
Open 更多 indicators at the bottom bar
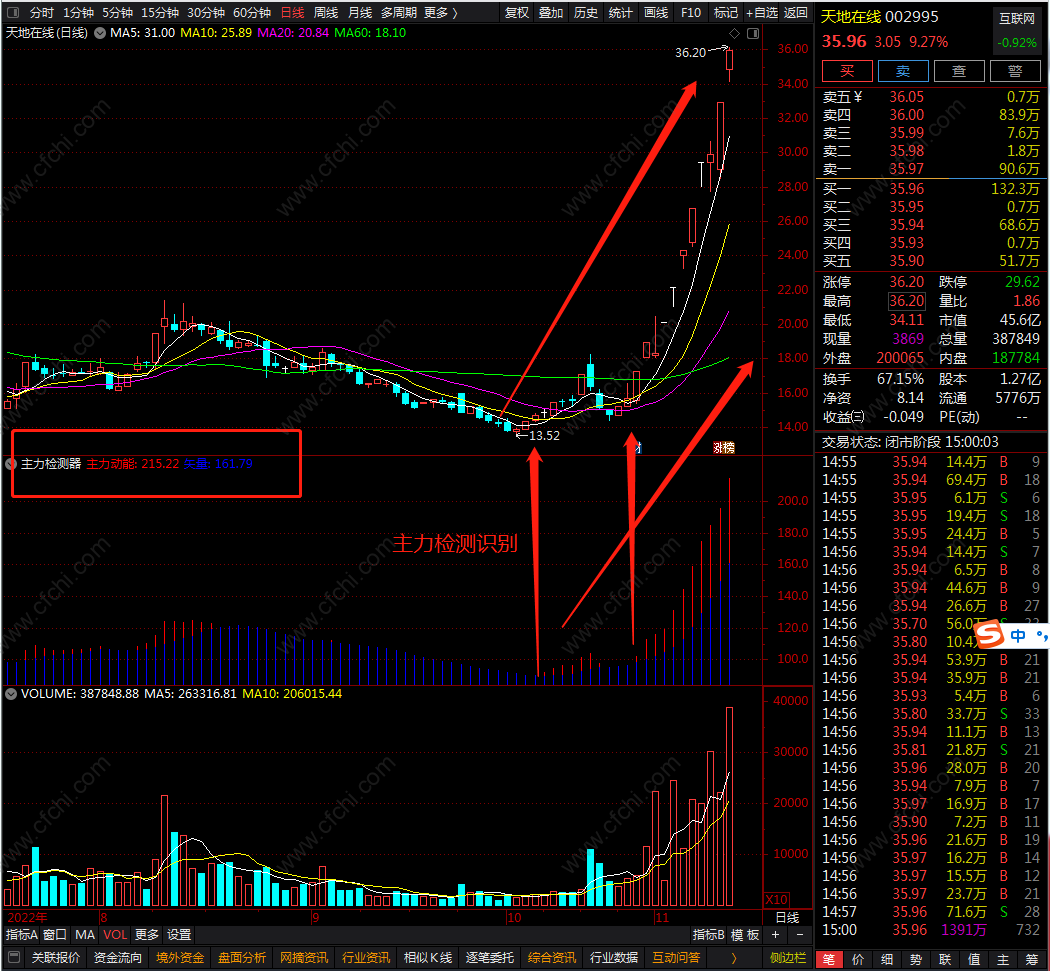point(147,935)
